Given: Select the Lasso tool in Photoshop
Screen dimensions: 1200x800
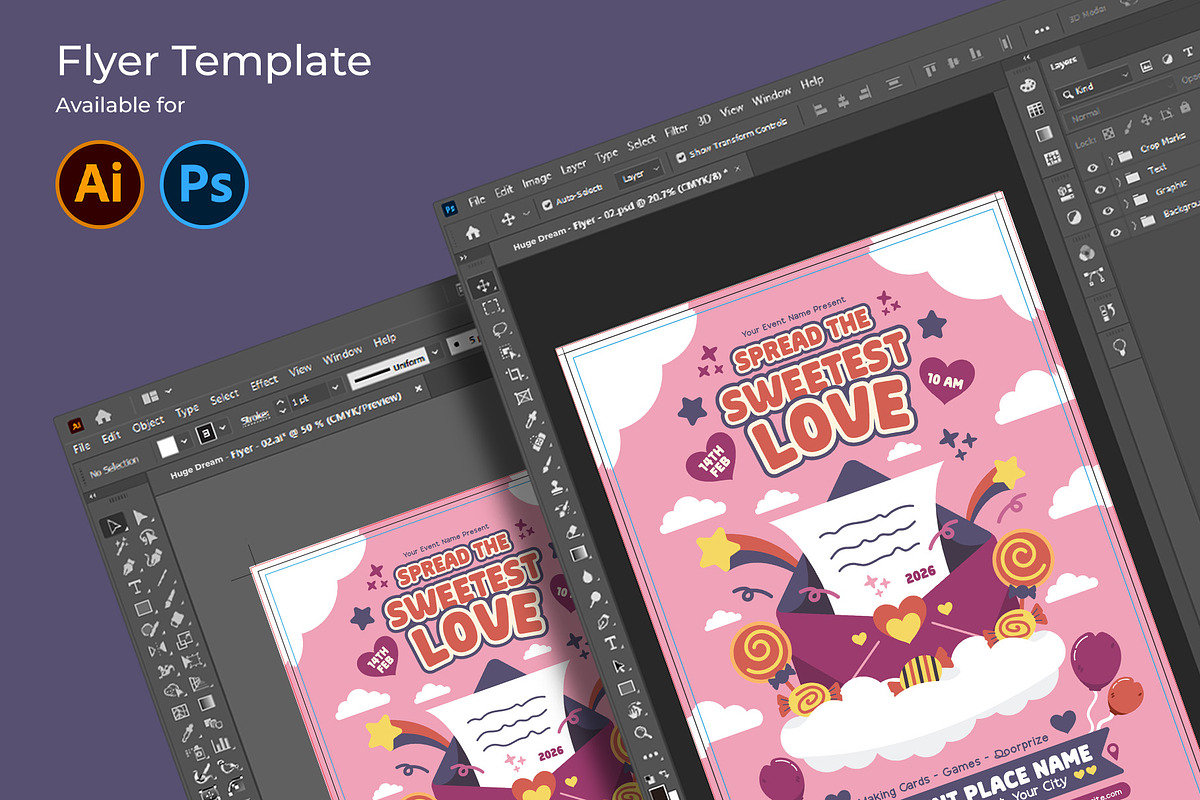Looking at the screenshot, I should (x=499, y=329).
